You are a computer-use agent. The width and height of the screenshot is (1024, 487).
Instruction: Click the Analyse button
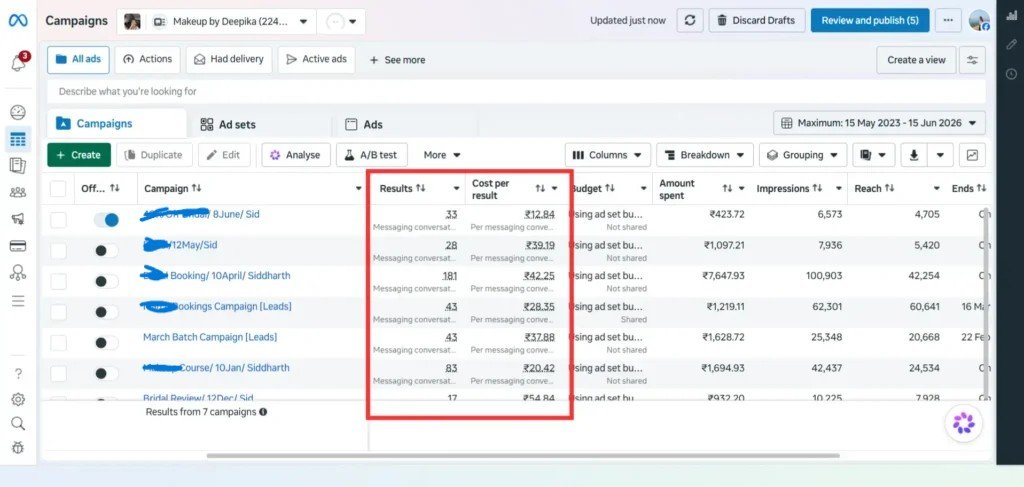296,155
